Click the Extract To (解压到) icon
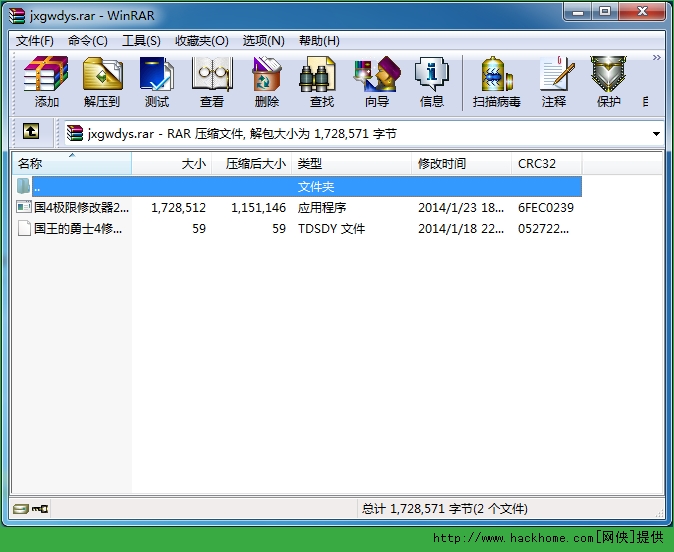 tap(102, 82)
